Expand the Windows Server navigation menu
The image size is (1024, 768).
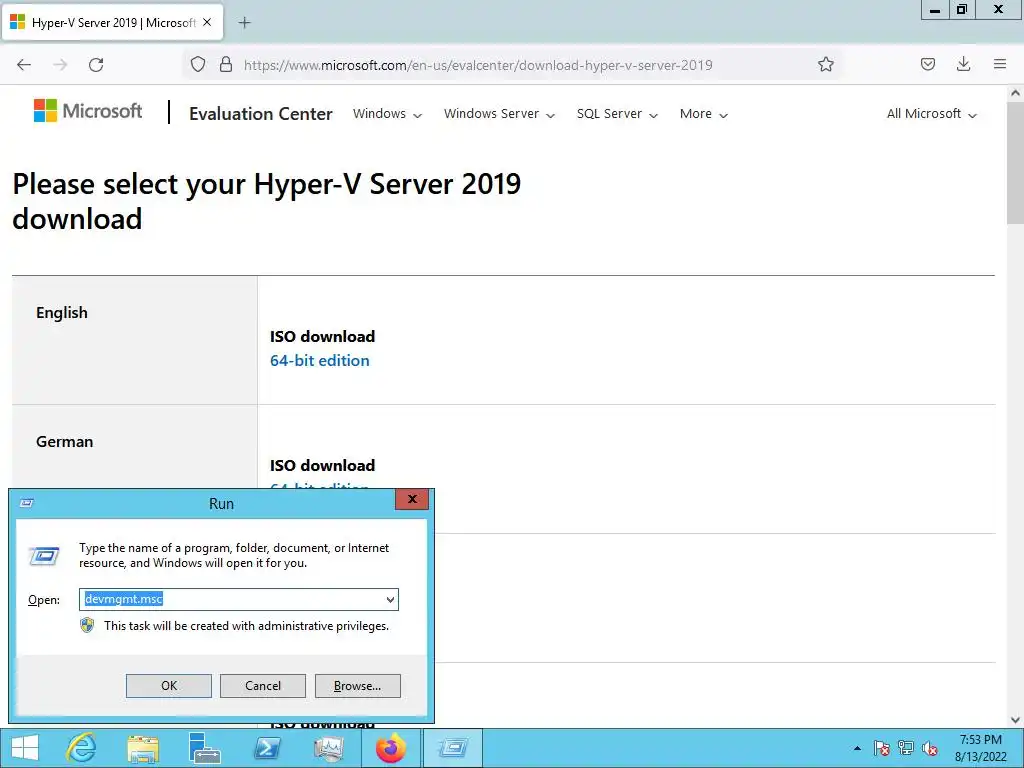[500, 114]
